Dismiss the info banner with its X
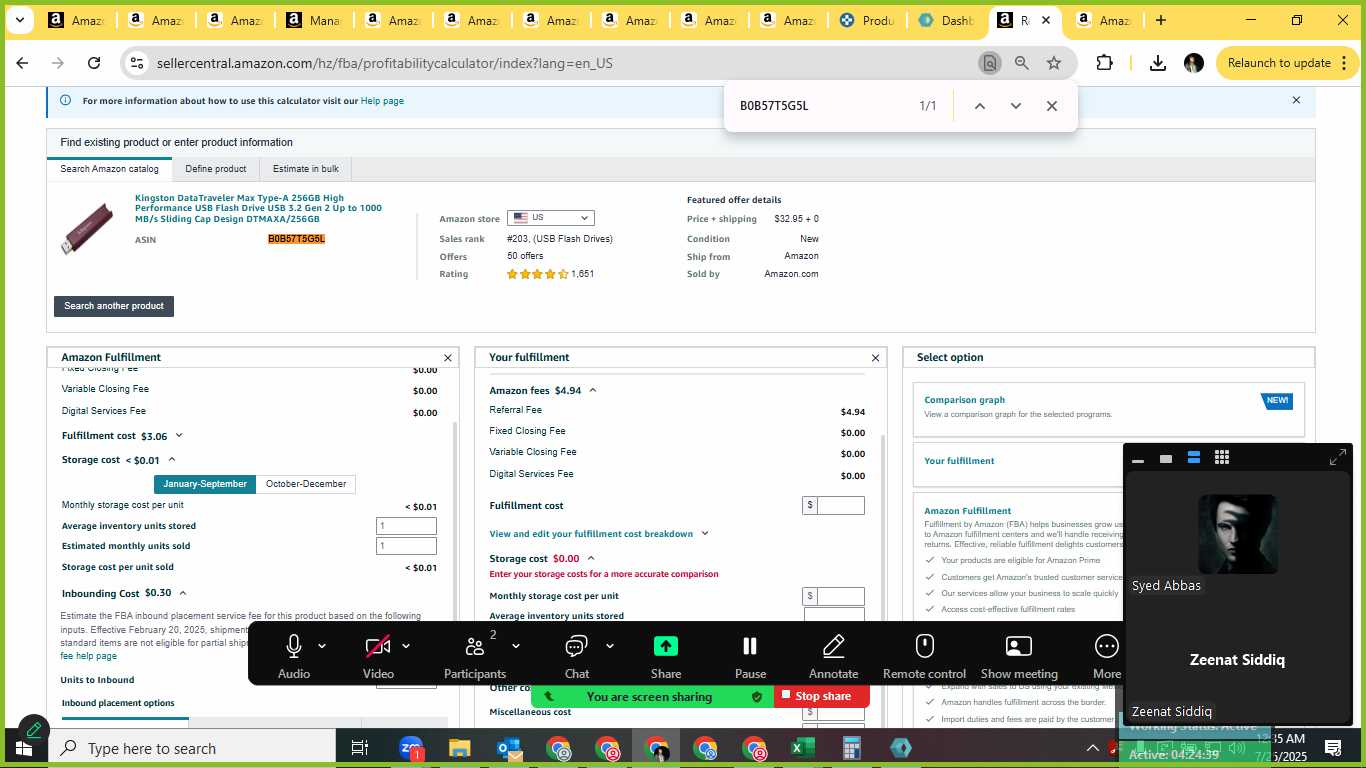1366x768 pixels. pos(1296,100)
